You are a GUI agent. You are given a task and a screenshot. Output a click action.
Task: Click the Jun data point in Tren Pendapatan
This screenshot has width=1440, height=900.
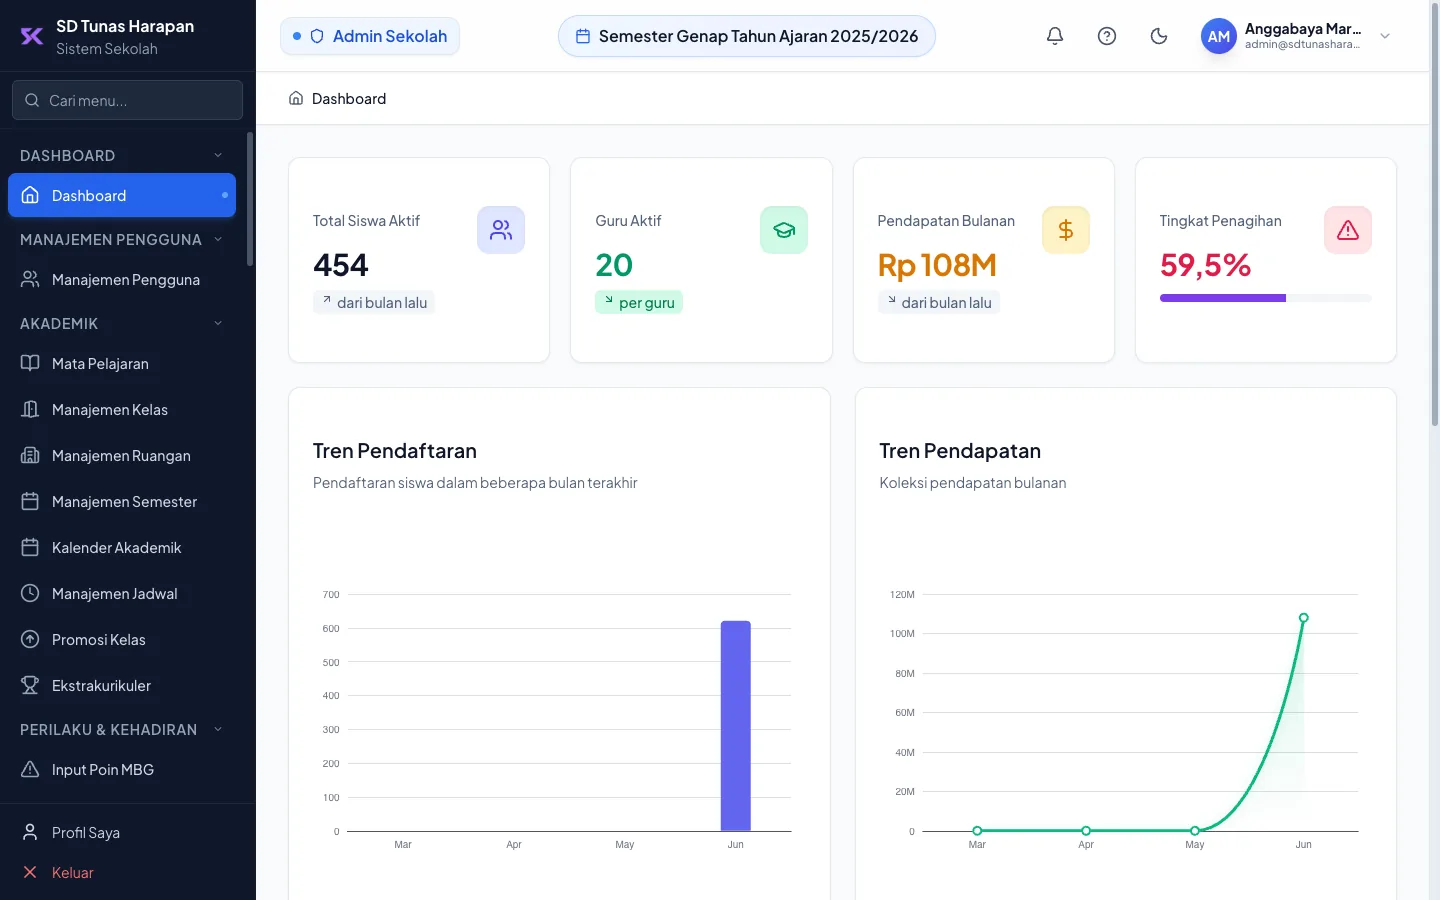(1303, 618)
